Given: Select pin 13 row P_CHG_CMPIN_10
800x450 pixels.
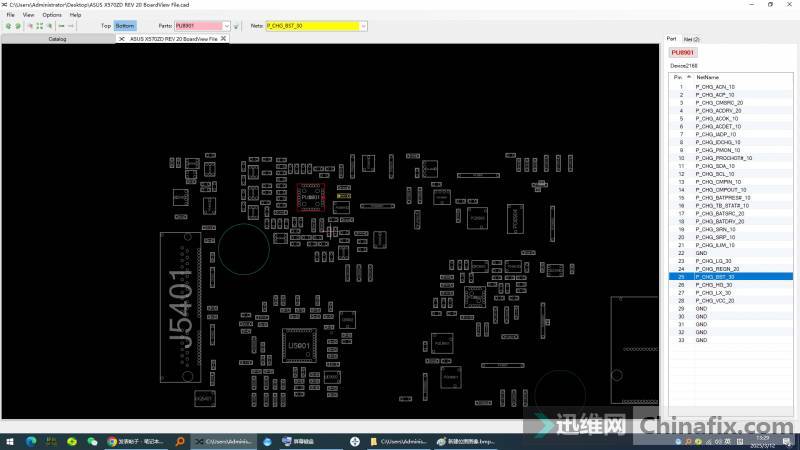Looking at the screenshot, I should click(731, 182).
